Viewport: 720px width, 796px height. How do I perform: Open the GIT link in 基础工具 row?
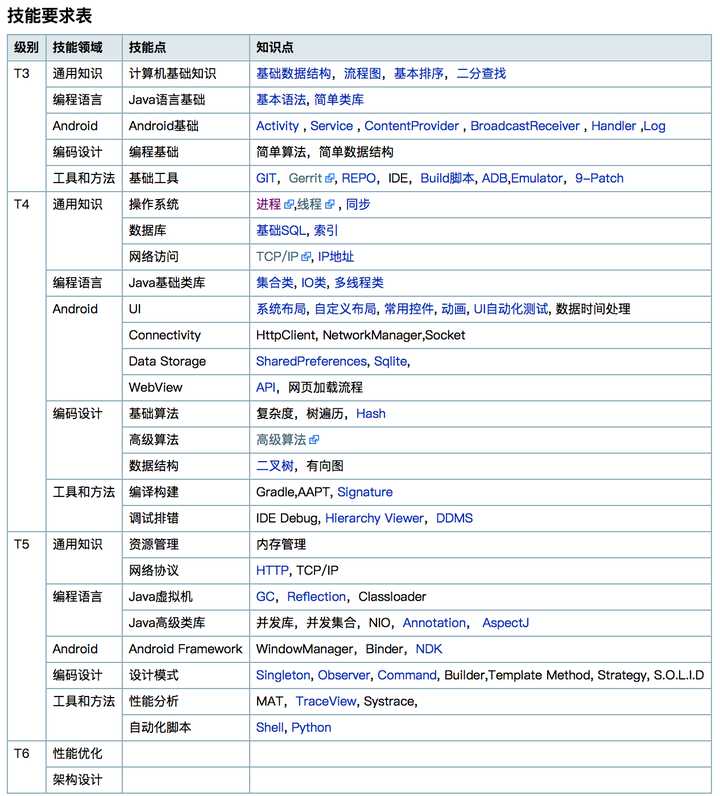tap(267, 178)
